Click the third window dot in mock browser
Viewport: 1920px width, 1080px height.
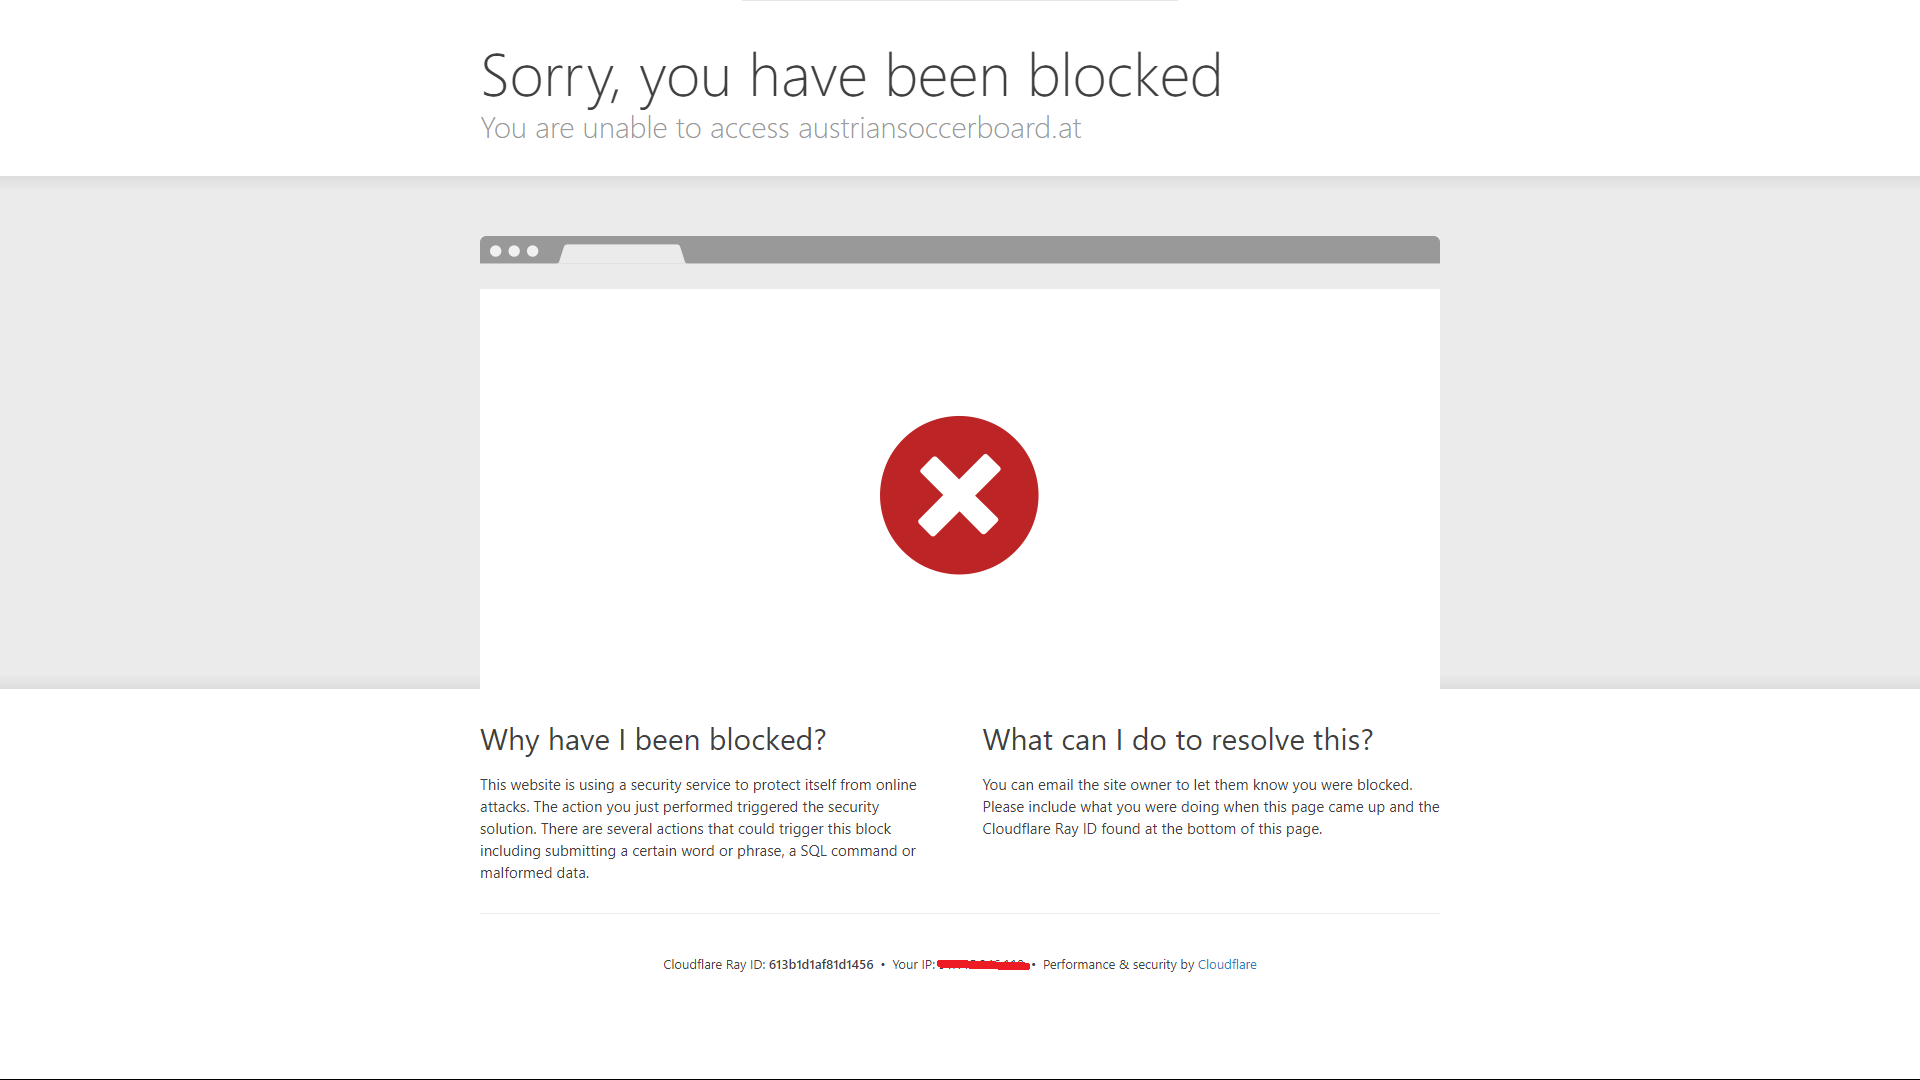tap(533, 251)
